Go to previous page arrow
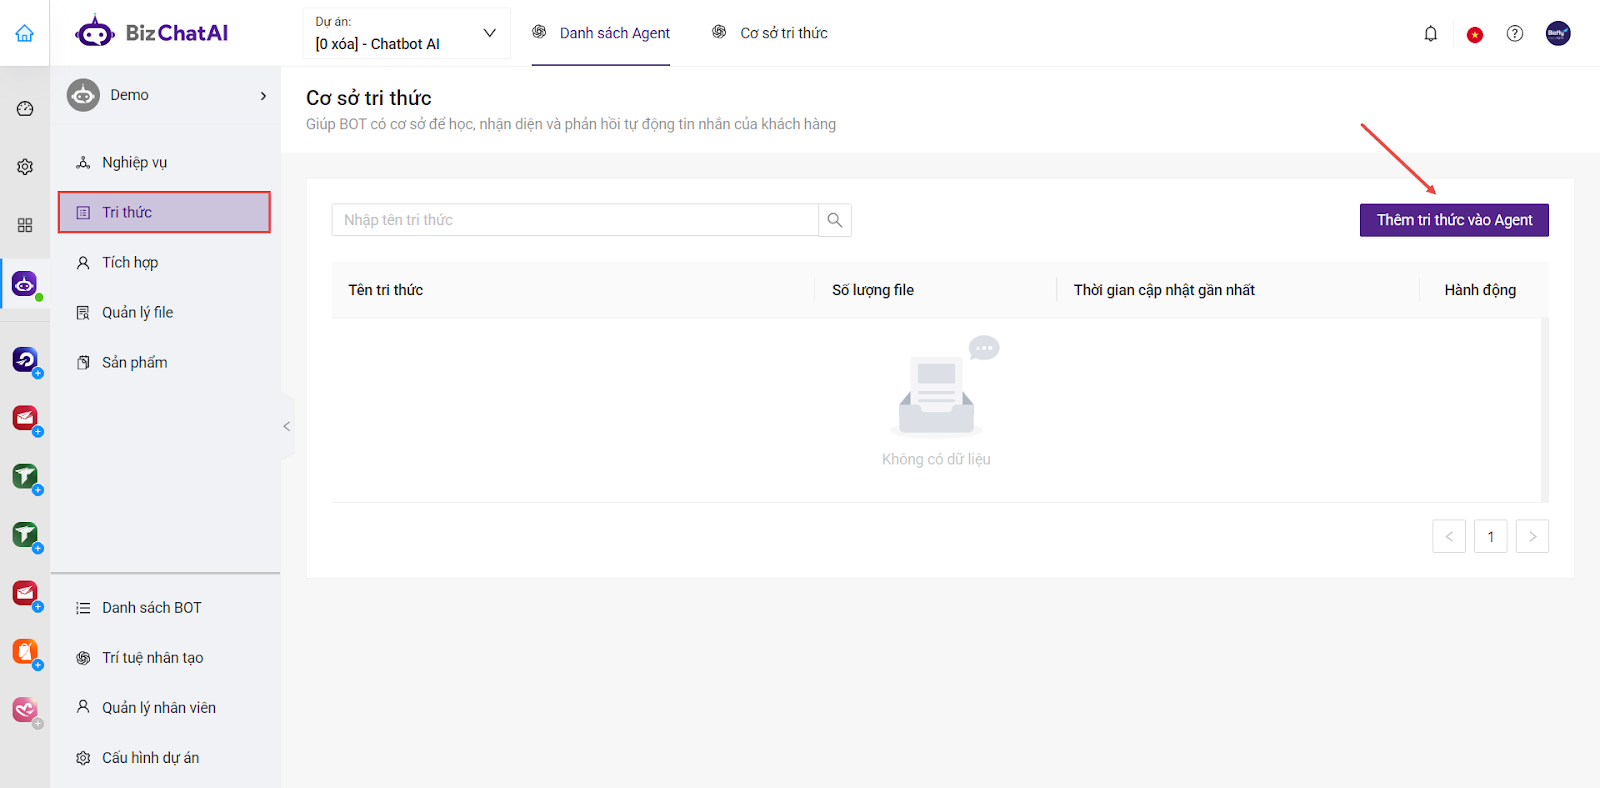The height and width of the screenshot is (788, 1600). (x=1449, y=536)
